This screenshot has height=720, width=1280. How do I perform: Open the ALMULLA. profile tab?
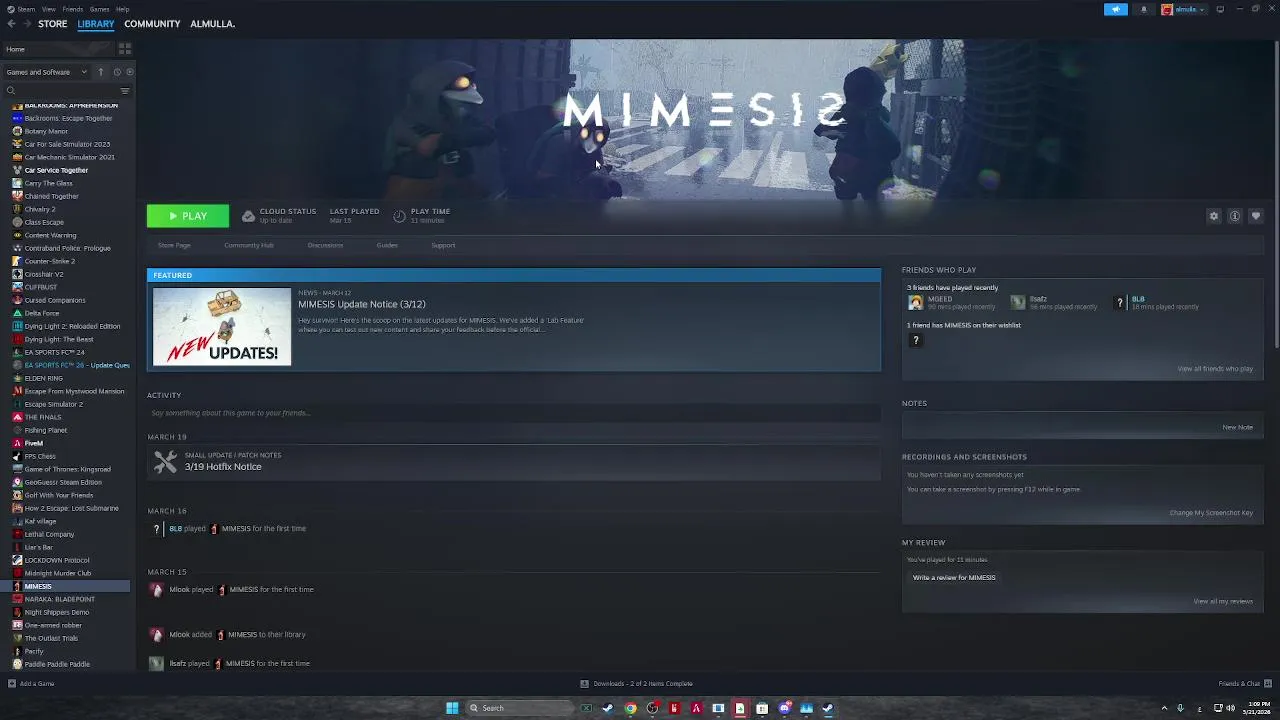213,24
